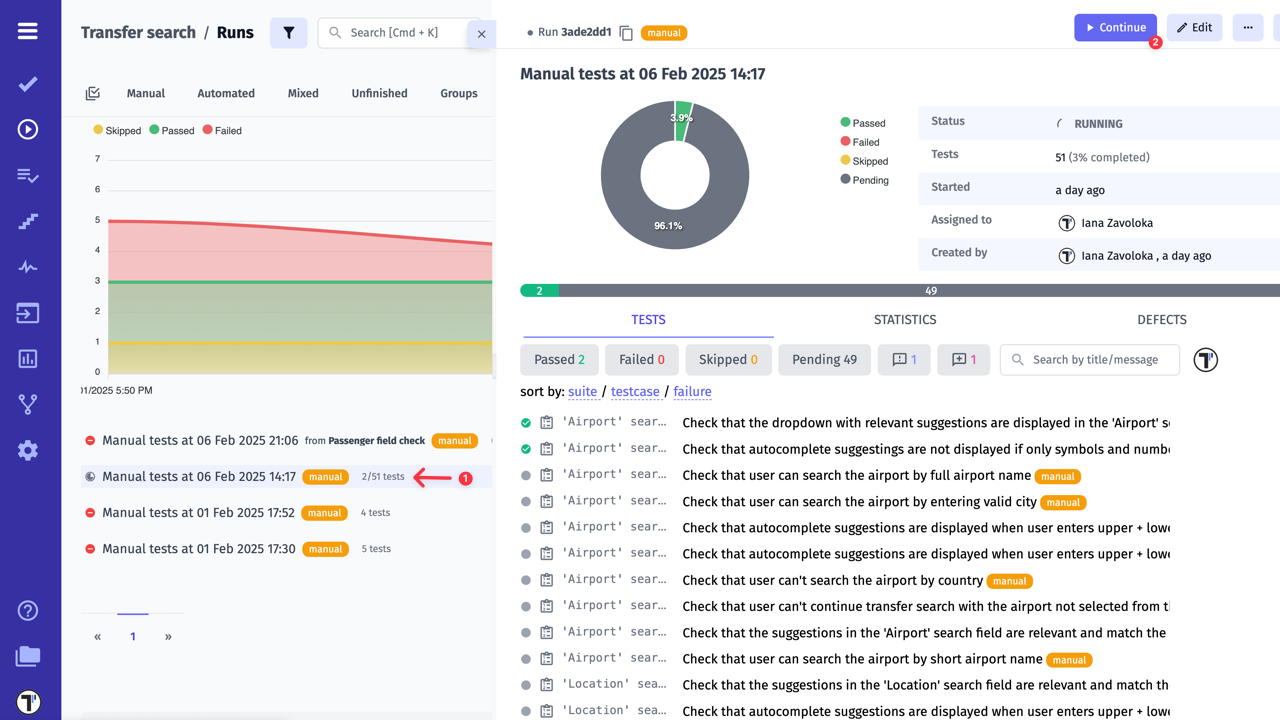
Task: Click the Continue run button
Action: (x=1115, y=27)
